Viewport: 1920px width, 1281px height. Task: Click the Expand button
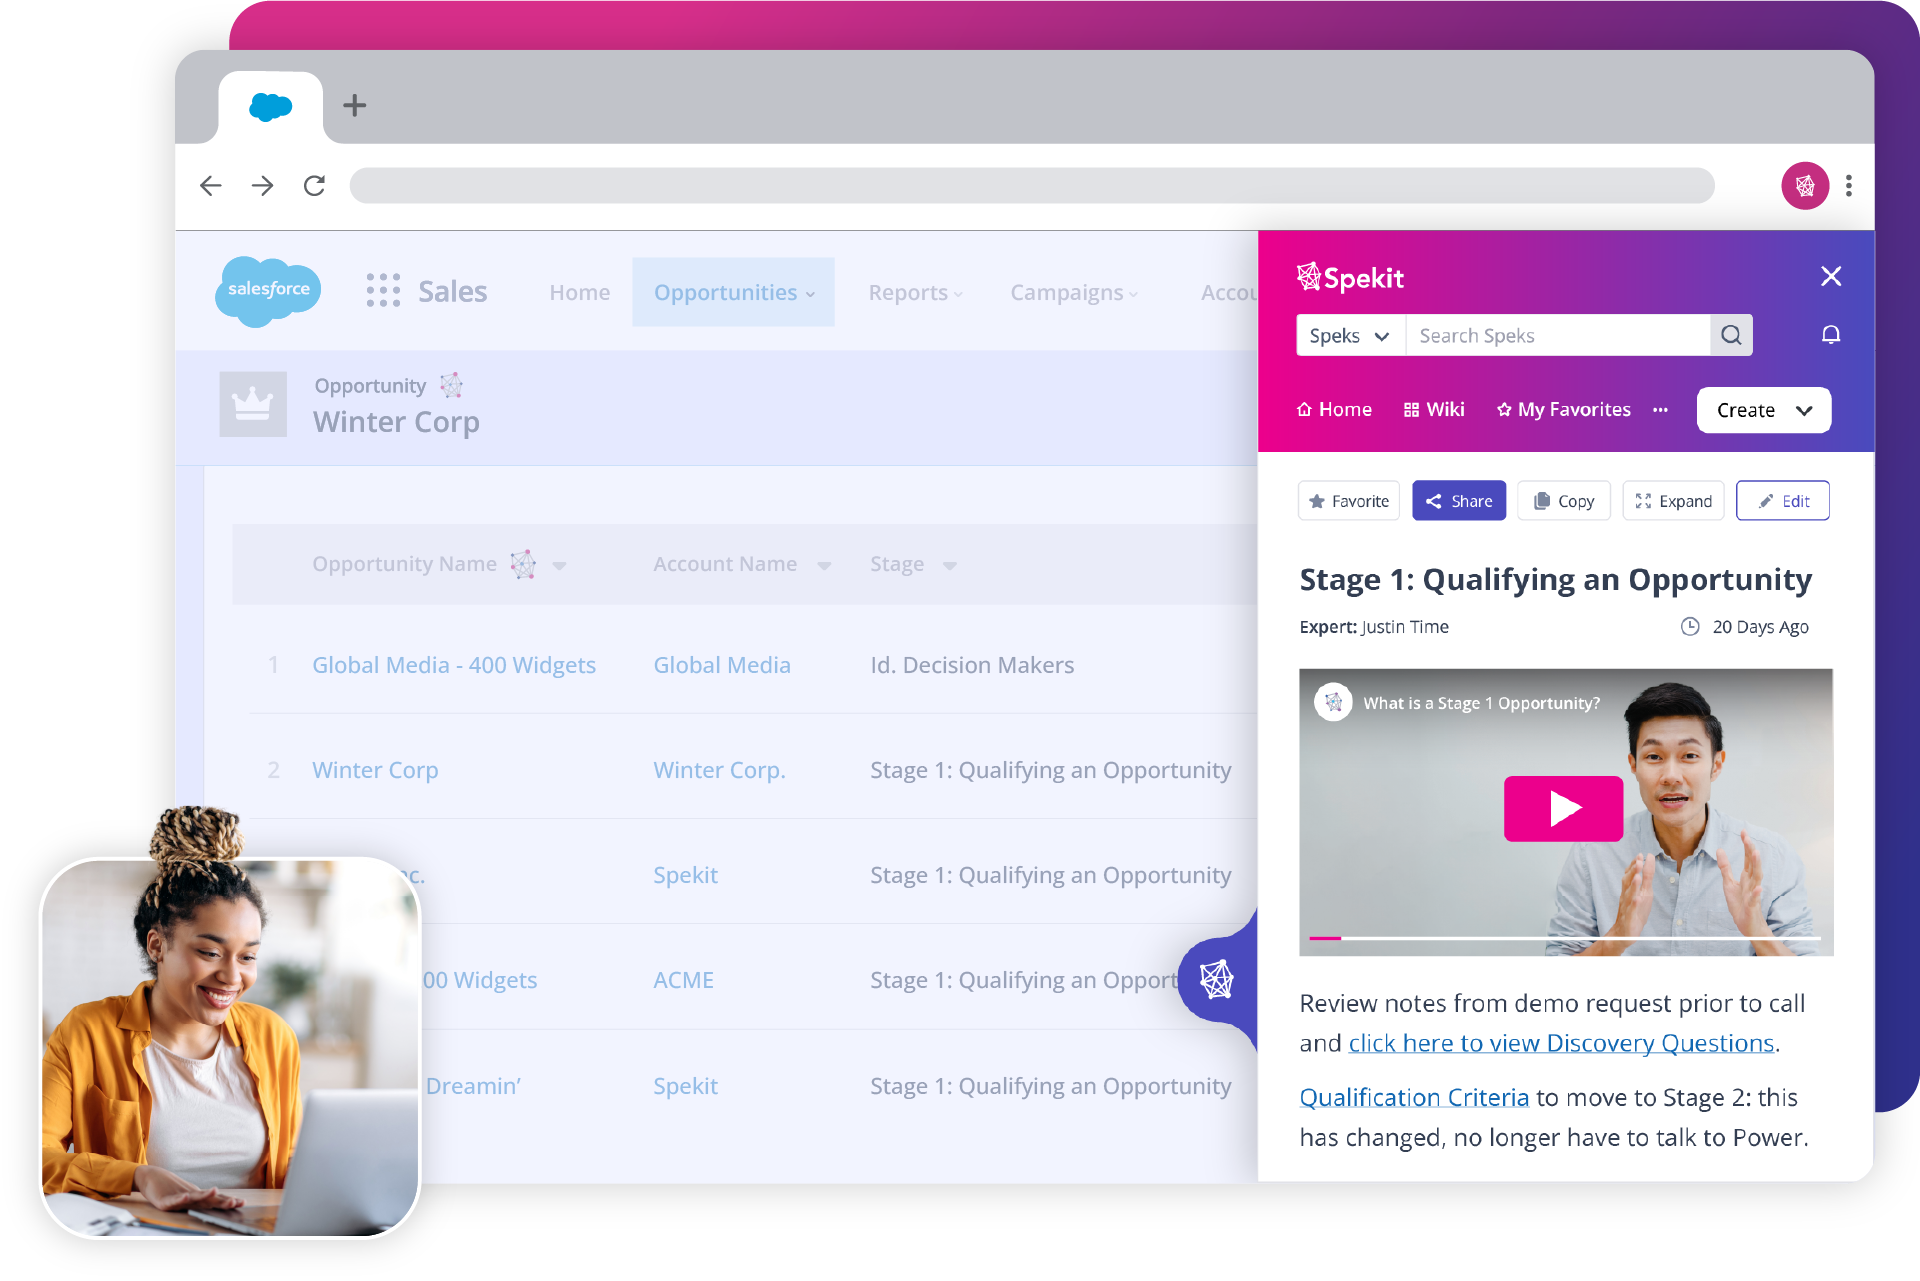coord(1673,501)
